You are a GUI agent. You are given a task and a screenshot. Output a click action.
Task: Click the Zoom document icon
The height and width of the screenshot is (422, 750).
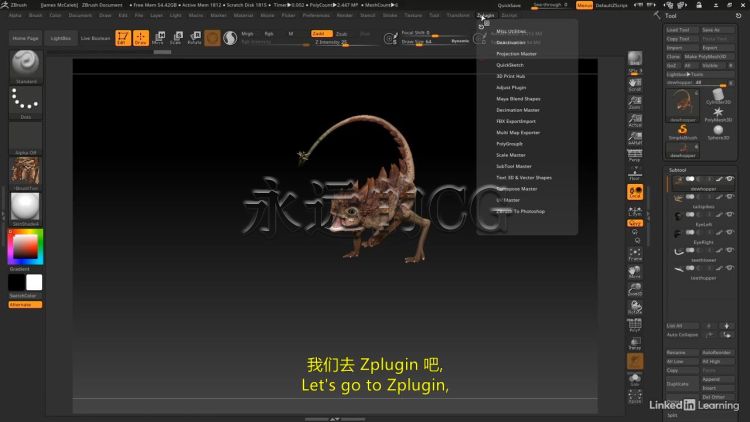click(x=635, y=102)
